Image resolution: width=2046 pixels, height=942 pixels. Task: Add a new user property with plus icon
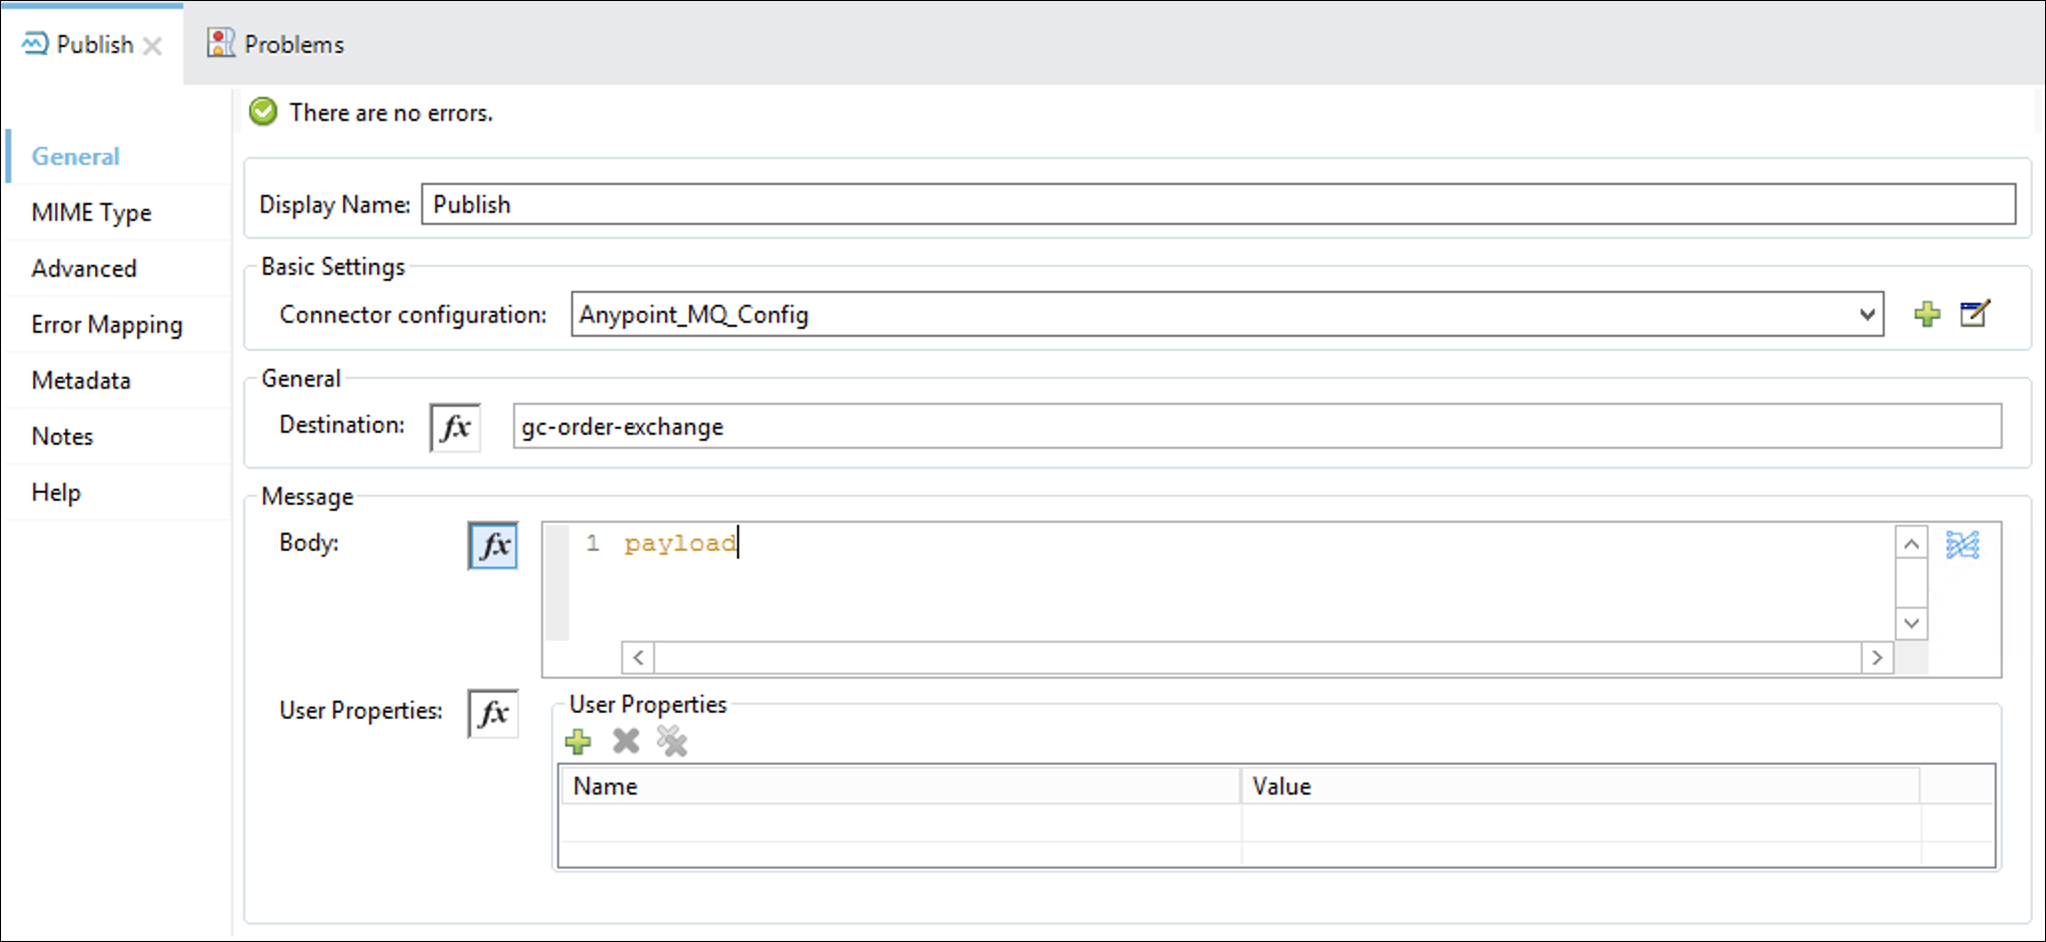coord(578,741)
